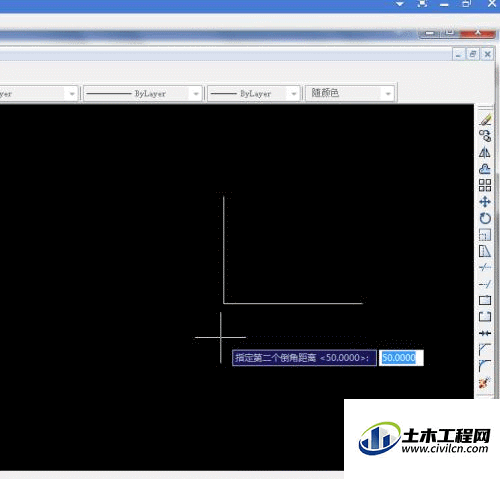Screen dimensions: 500x479
Task: Select the Fillet tool
Action: pyautogui.click(x=485, y=366)
